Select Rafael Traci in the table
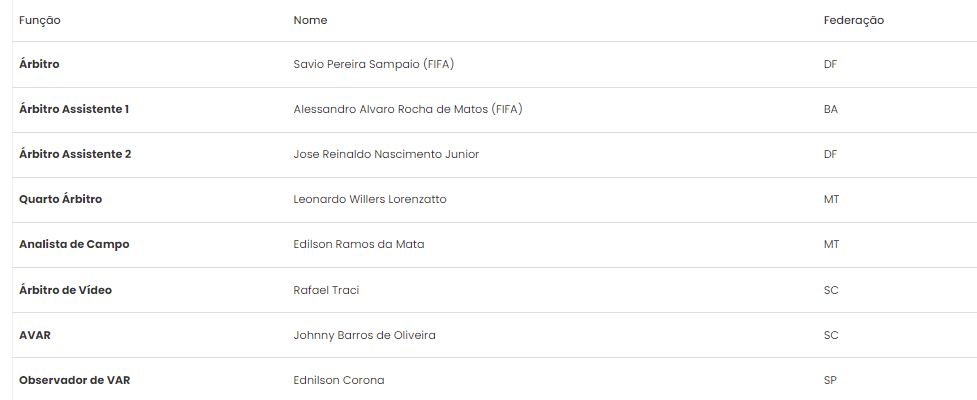This screenshot has height=400, width=977. pos(326,290)
